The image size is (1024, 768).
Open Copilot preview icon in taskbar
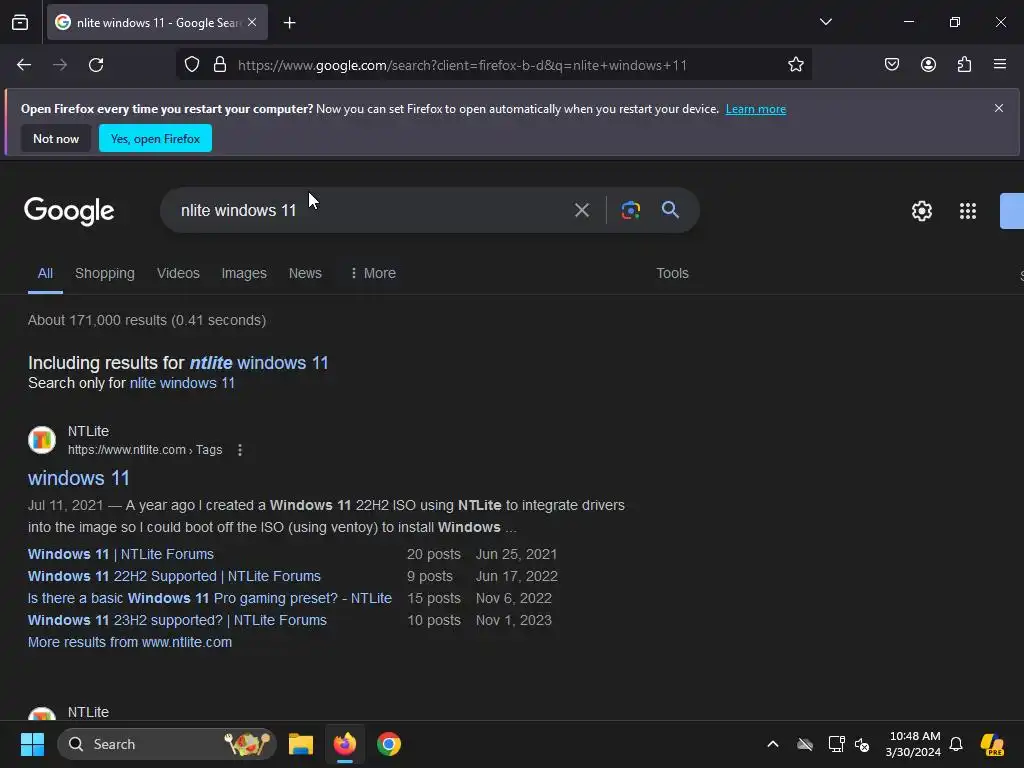992,744
